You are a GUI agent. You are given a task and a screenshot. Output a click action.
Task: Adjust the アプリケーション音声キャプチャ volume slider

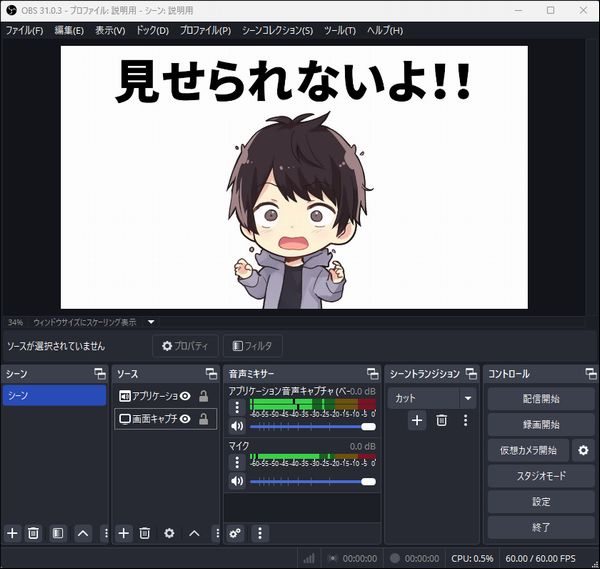click(x=313, y=426)
